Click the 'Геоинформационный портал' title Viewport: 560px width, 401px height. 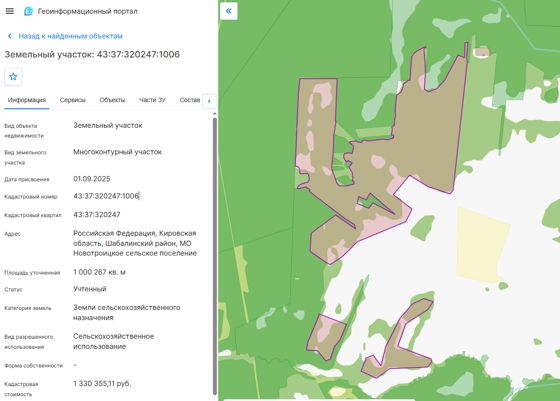coord(88,11)
